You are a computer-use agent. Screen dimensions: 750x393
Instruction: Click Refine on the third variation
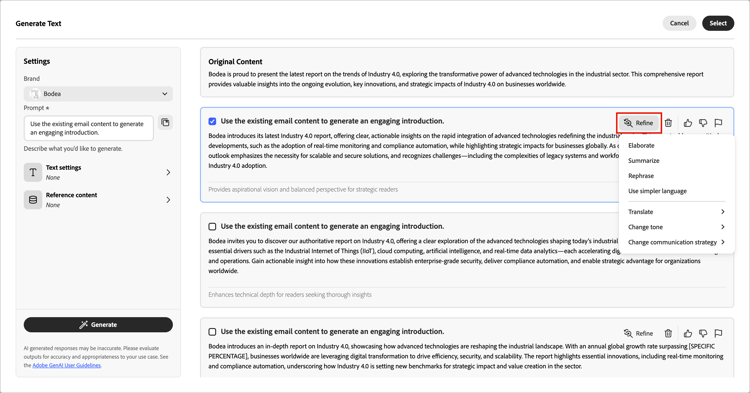pyautogui.click(x=639, y=333)
